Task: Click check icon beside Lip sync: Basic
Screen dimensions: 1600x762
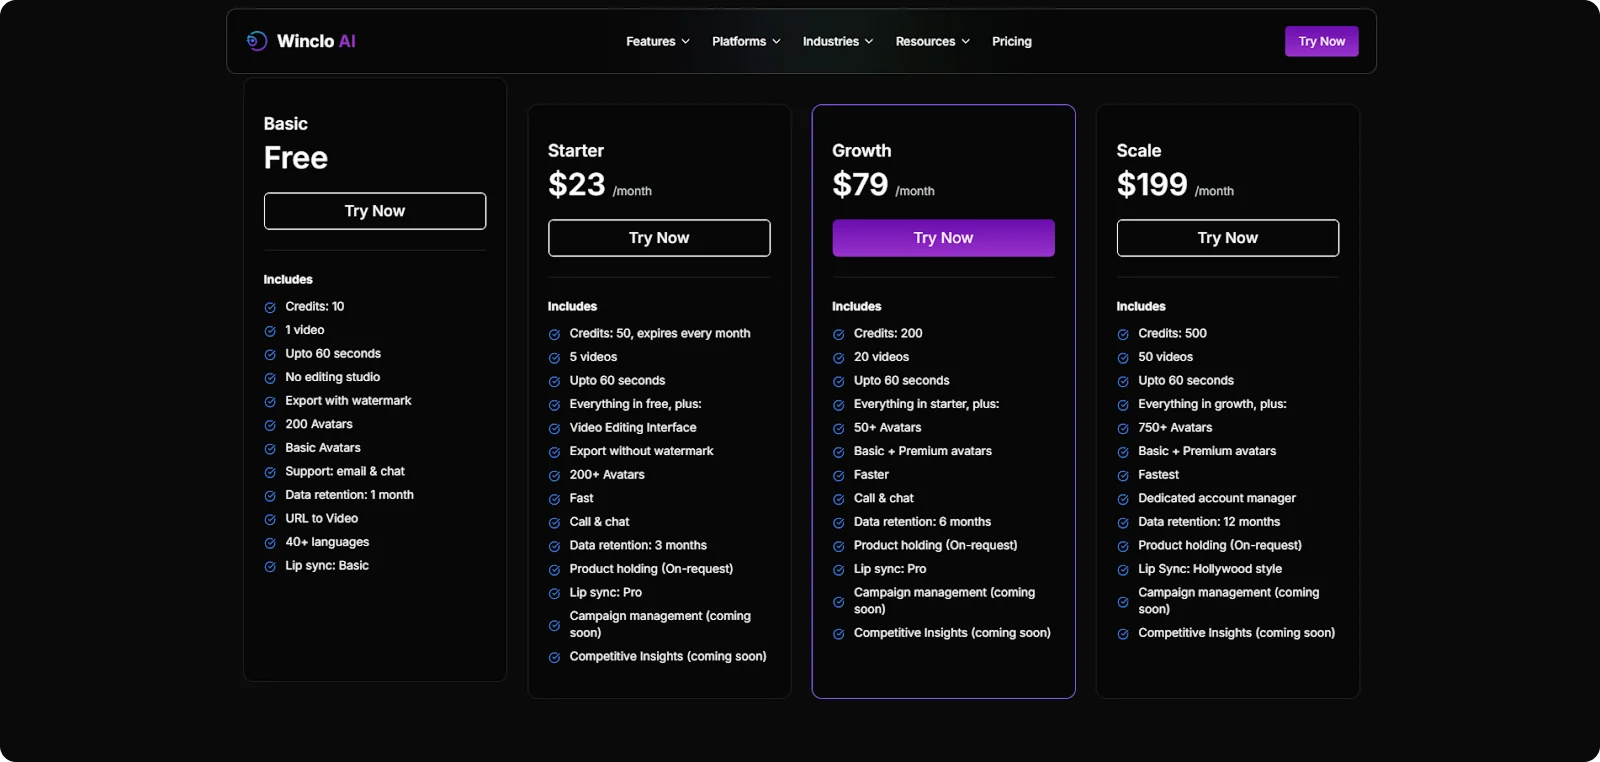Action: pos(270,567)
